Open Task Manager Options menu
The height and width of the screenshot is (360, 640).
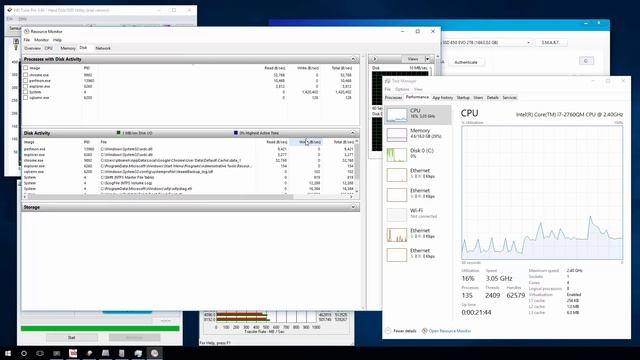402,89
